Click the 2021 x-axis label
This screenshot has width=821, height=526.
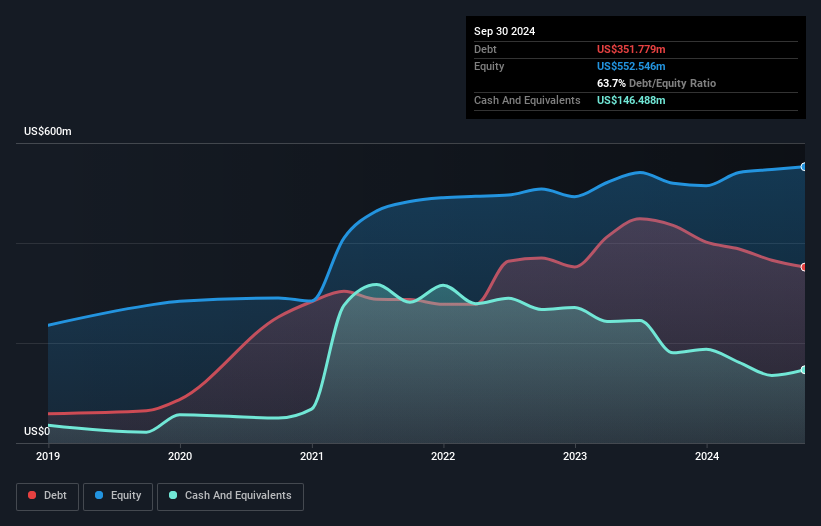312,456
